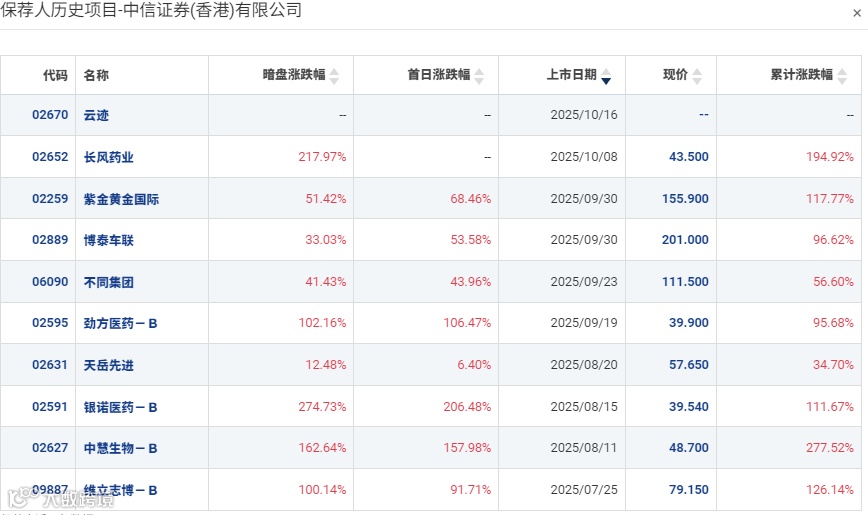Select grey market gain 100.14%
868x515 pixels.
click(x=322, y=490)
